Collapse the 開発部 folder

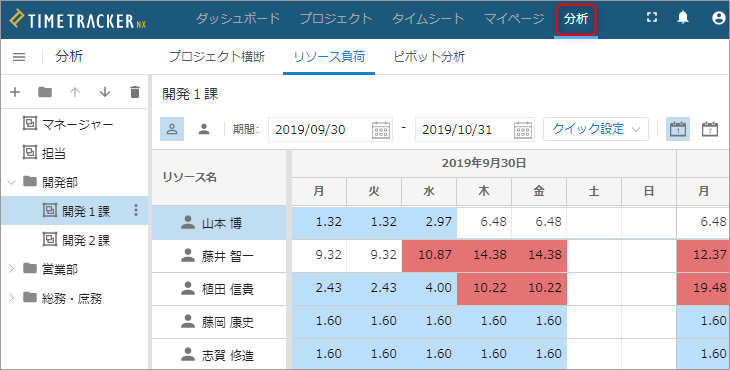[12, 182]
